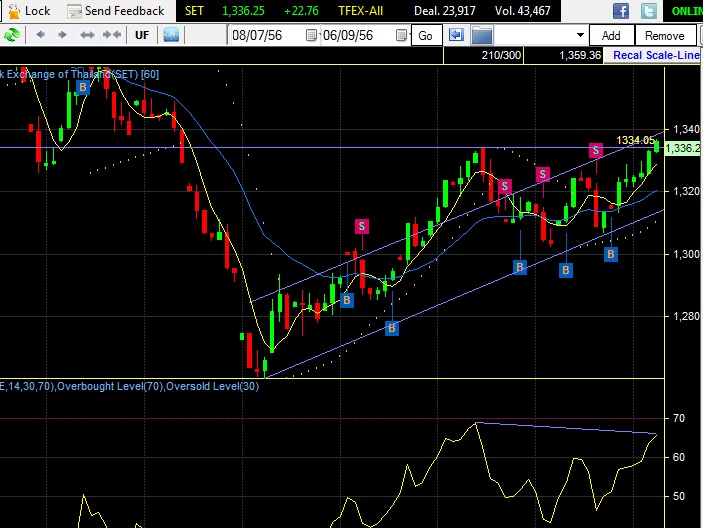Open calendar picker for end date 06/09/56
The image size is (703, 528).
tap(402, 35)
